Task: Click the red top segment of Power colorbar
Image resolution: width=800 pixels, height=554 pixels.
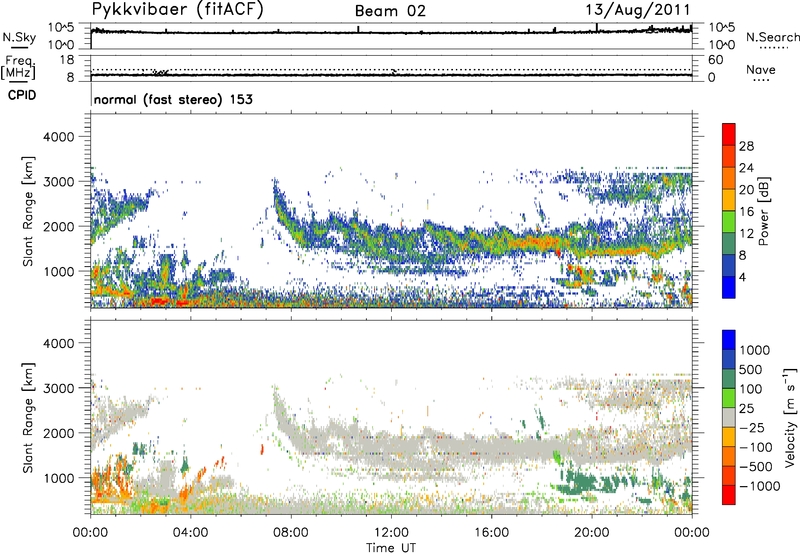Action: 729,135
